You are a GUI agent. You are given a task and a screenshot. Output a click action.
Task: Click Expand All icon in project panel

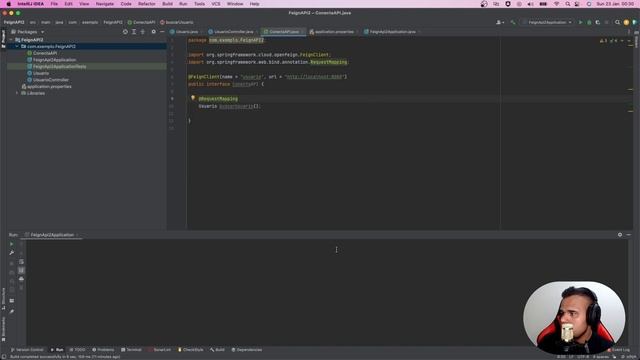134,31
